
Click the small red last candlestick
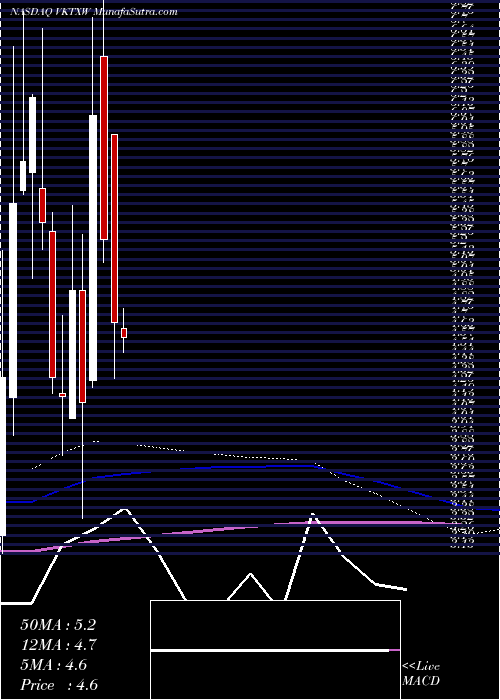124,333
